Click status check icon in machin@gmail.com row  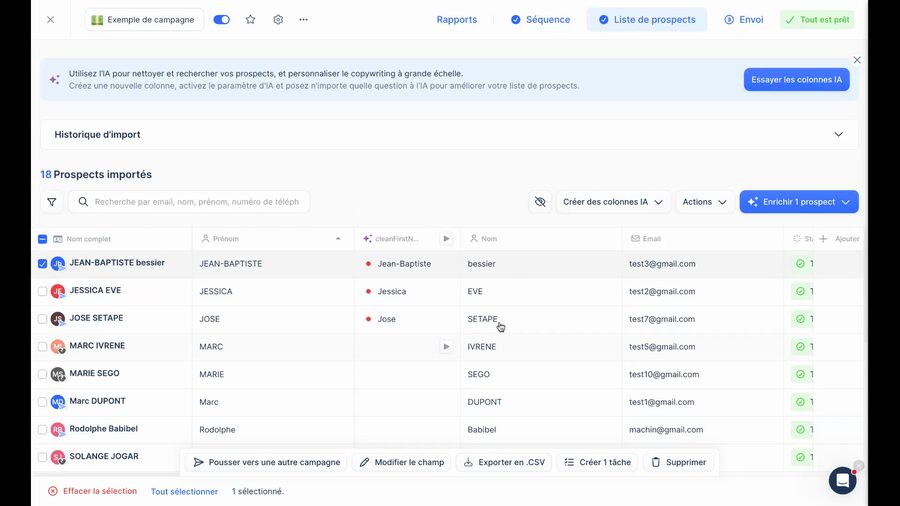click(800, 429)
